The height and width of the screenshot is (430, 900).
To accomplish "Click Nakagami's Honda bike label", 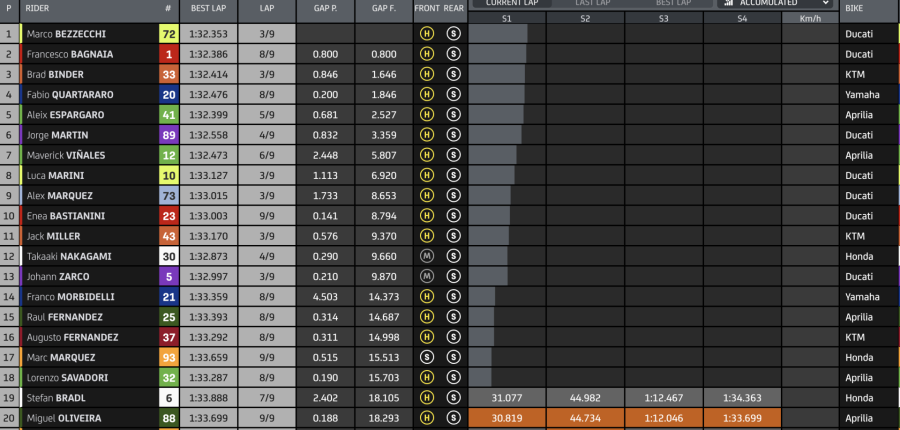I will (859, 256).
